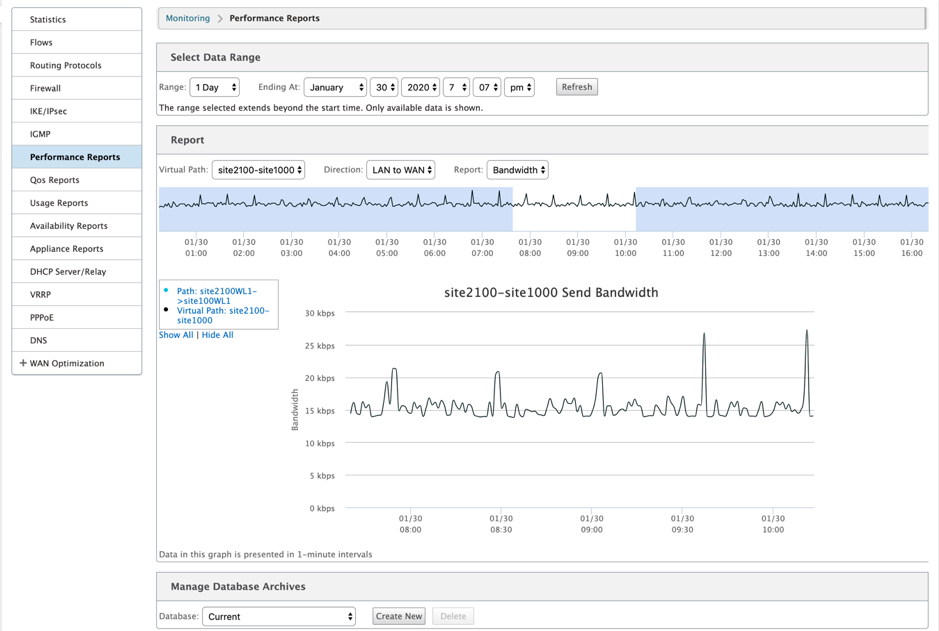Open the month dropdown showing January
The image size is (939, 631).
[335, 87]
